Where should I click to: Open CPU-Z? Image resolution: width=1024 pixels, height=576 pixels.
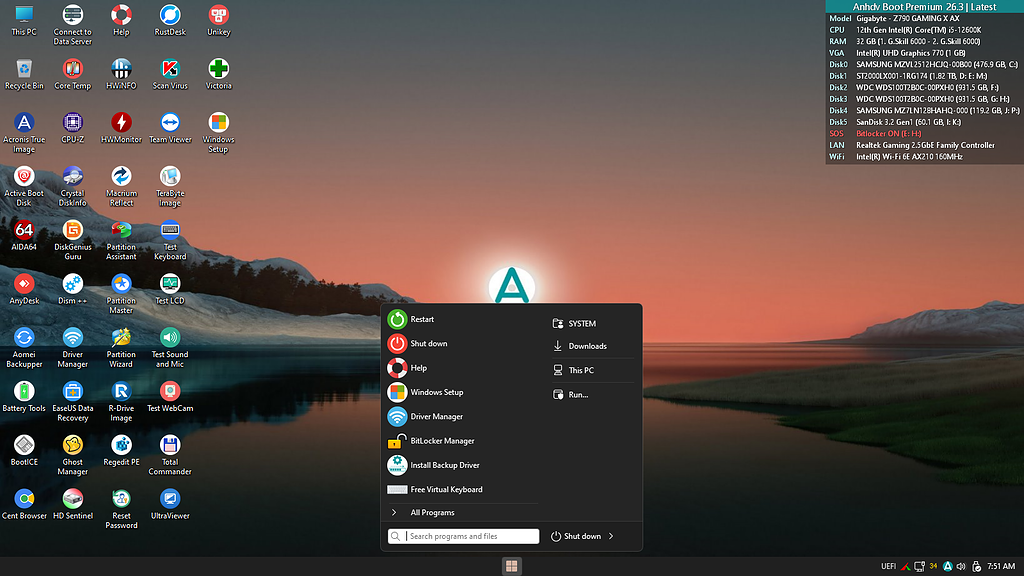point(72,127)
